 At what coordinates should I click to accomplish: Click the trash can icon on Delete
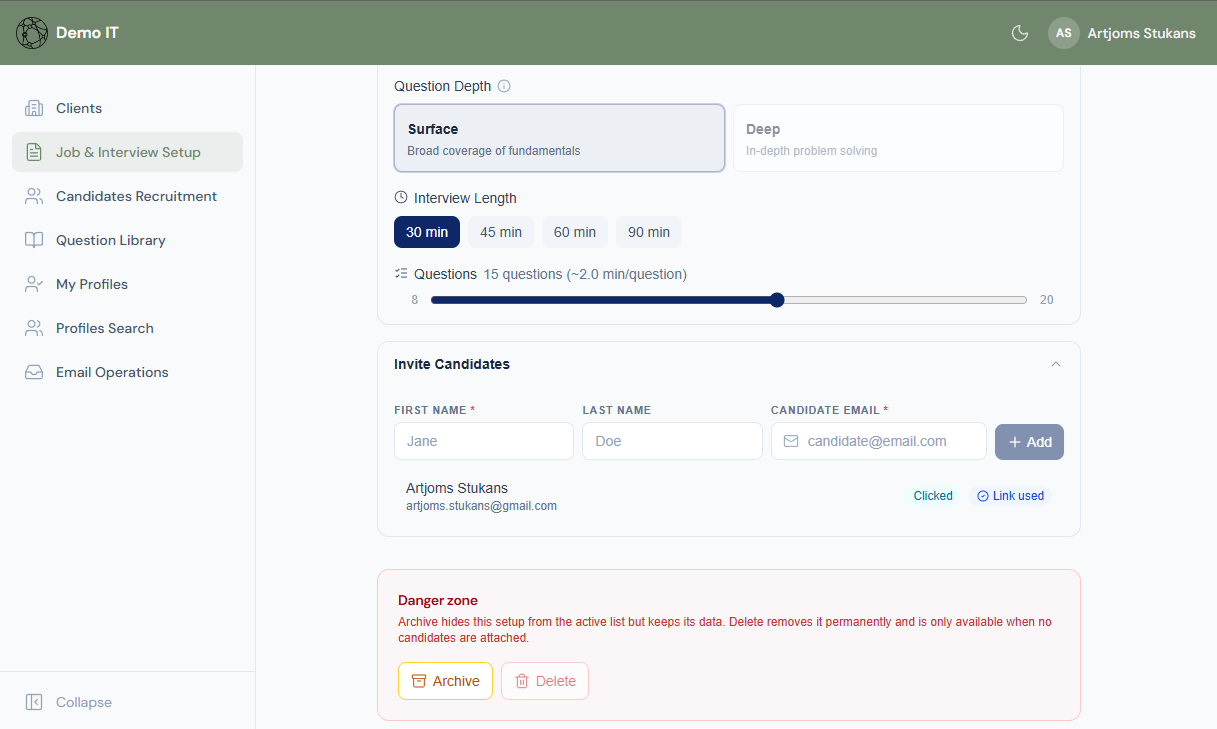coord(522,681)
